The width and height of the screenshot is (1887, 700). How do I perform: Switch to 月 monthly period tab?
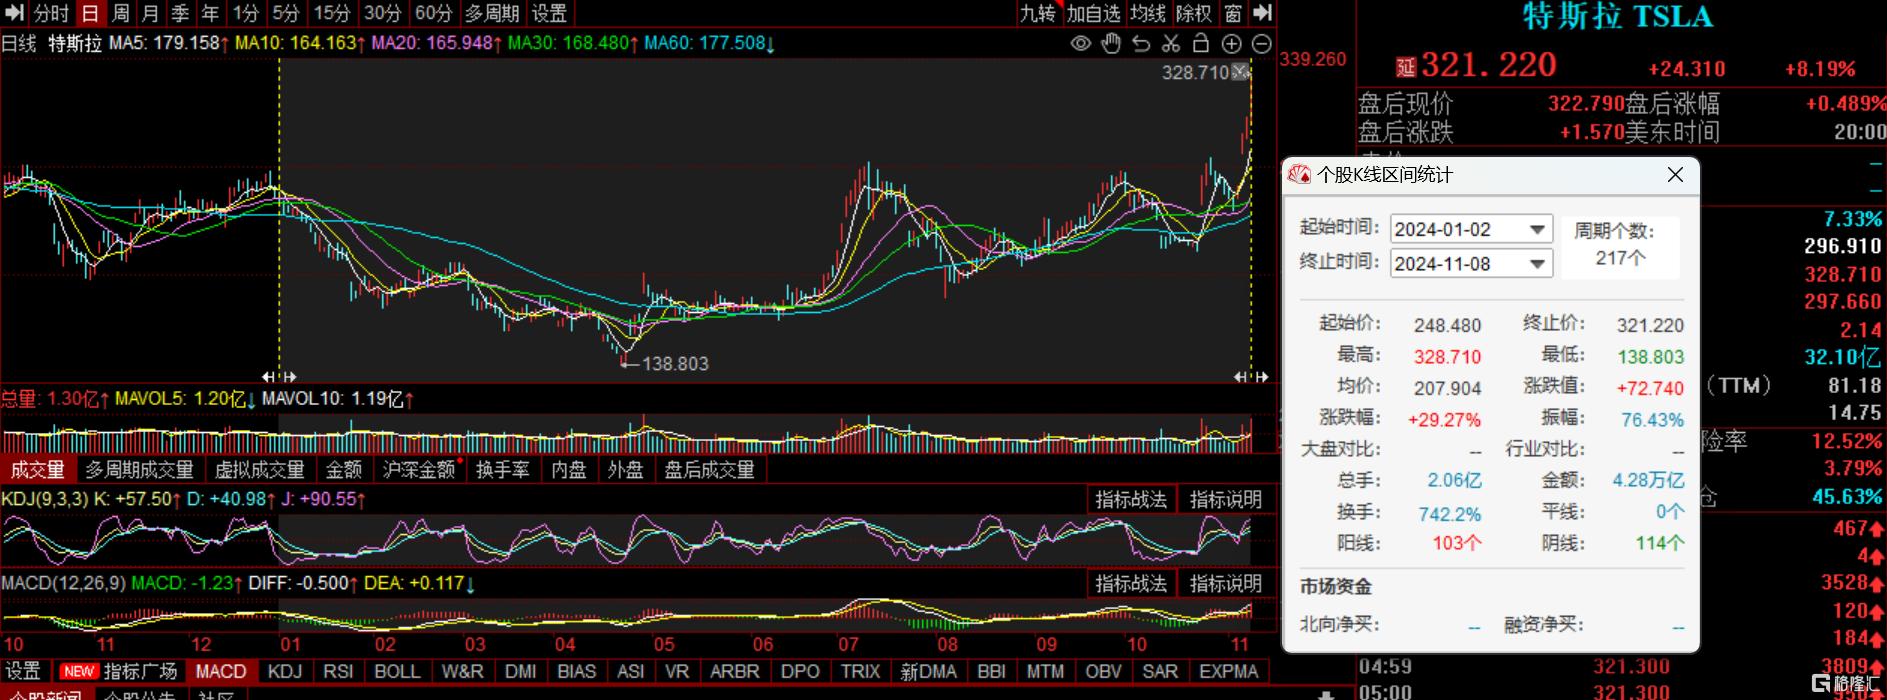(x=151, y=13)
